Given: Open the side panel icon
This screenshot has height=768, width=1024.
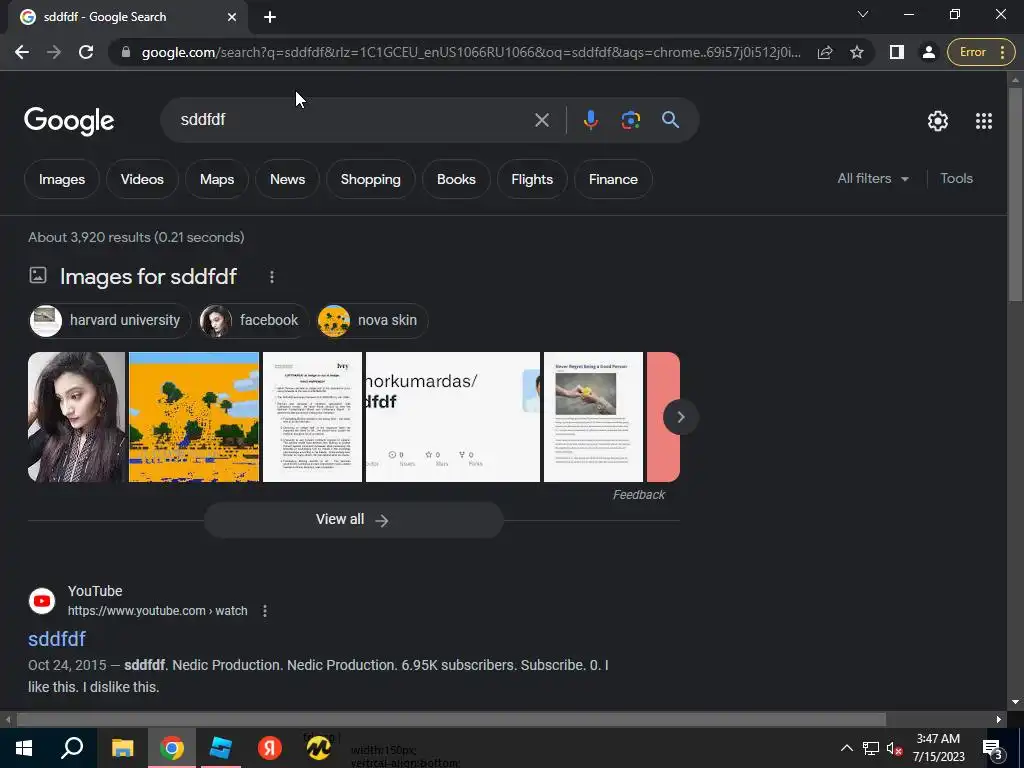Looking at the screenshot, I should tap(897, 52).
